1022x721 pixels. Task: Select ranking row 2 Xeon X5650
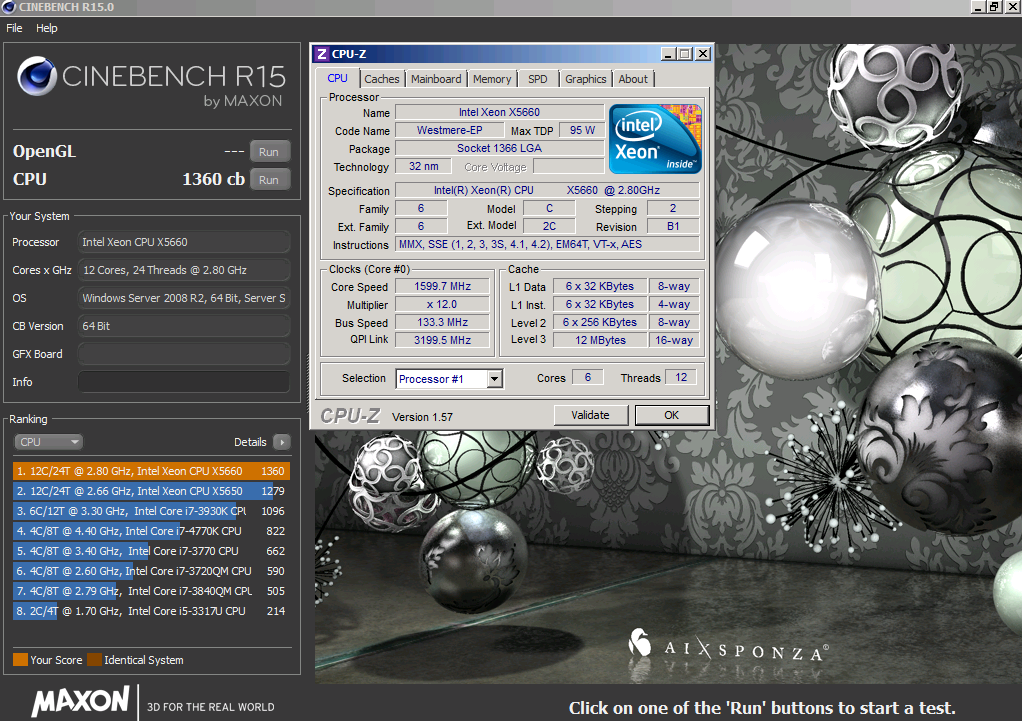151,491
